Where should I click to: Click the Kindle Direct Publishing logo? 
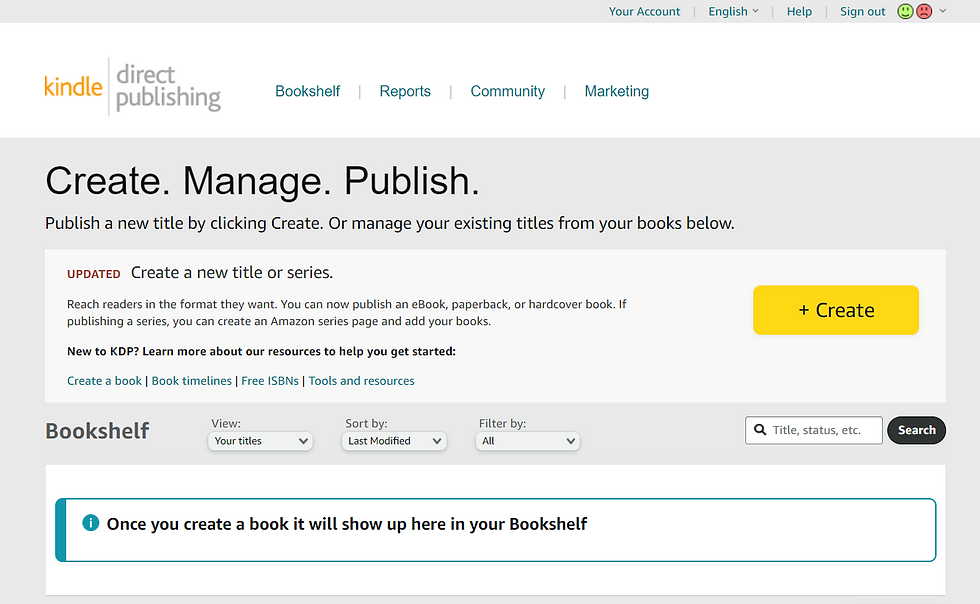131,85
